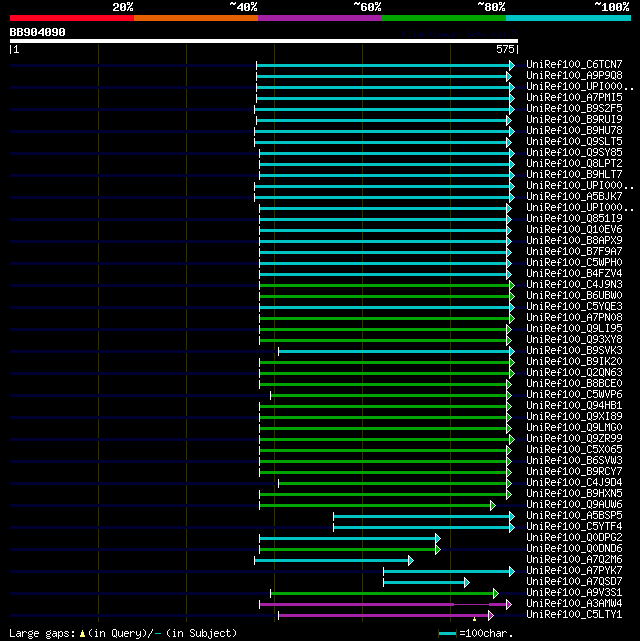Image resolution: width=640 pixels, height=641 pixels.
Task: Open the UniRef100_A7PYK7 label
Action: tap(574, 571)
